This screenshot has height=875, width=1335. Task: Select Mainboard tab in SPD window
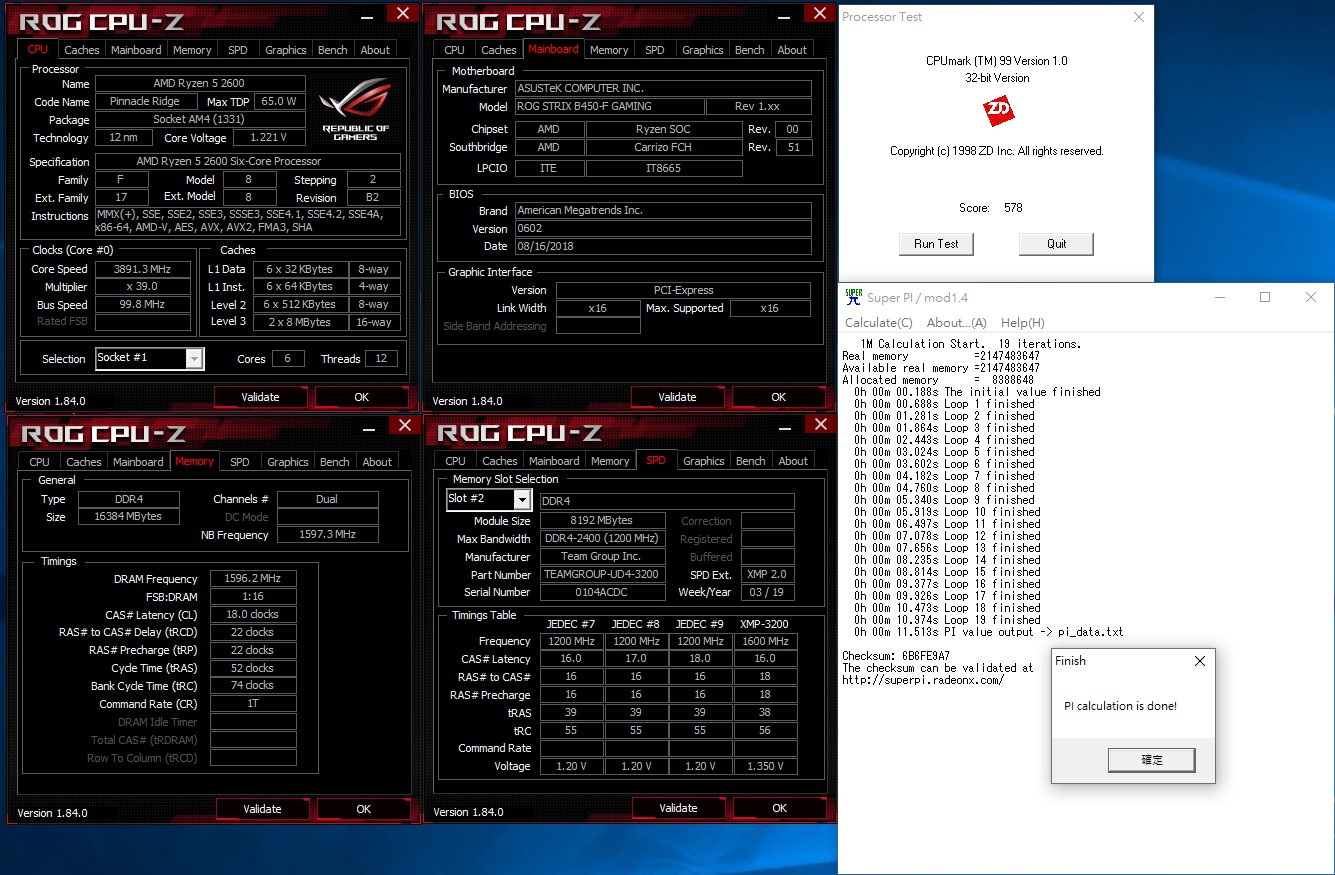click(554, 461)
